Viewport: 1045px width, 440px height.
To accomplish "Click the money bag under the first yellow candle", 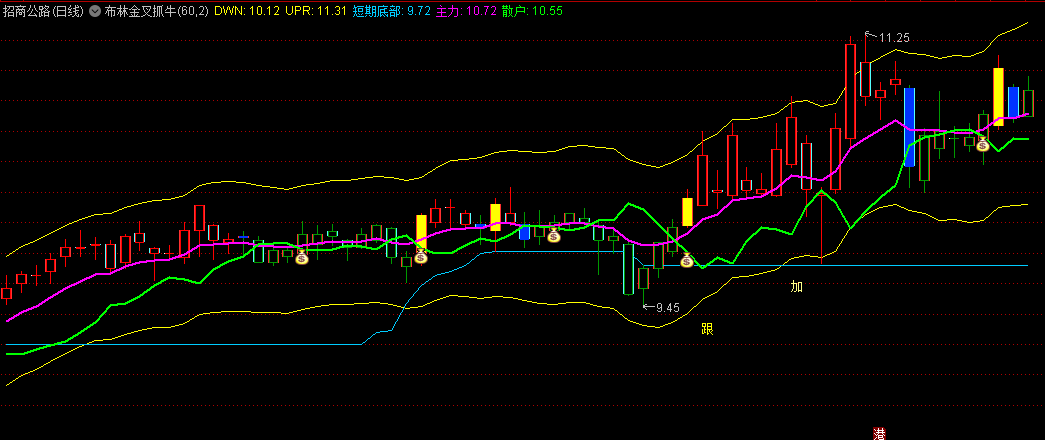I will pyautogui.click(x=421, y=256).
